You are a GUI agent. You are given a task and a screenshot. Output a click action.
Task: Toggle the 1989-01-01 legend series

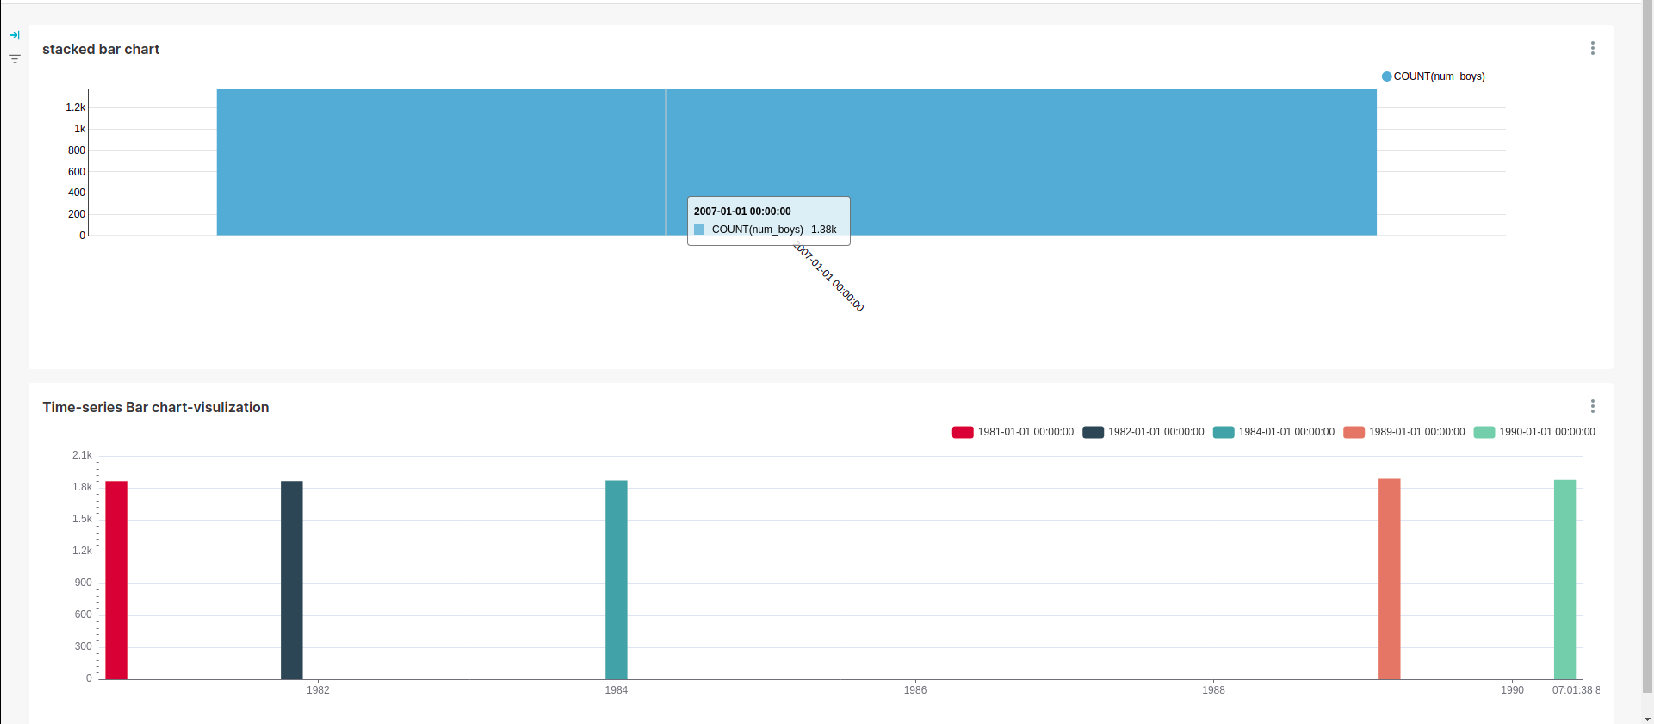1405,432
